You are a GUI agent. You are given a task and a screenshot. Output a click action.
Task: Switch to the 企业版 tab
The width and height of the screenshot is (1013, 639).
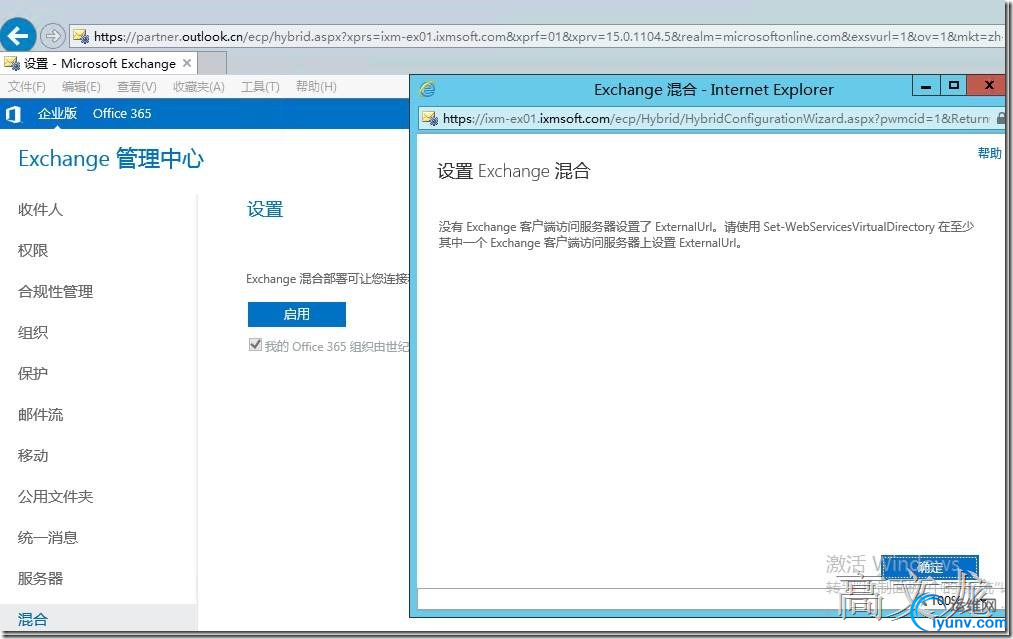click(57, 114)
